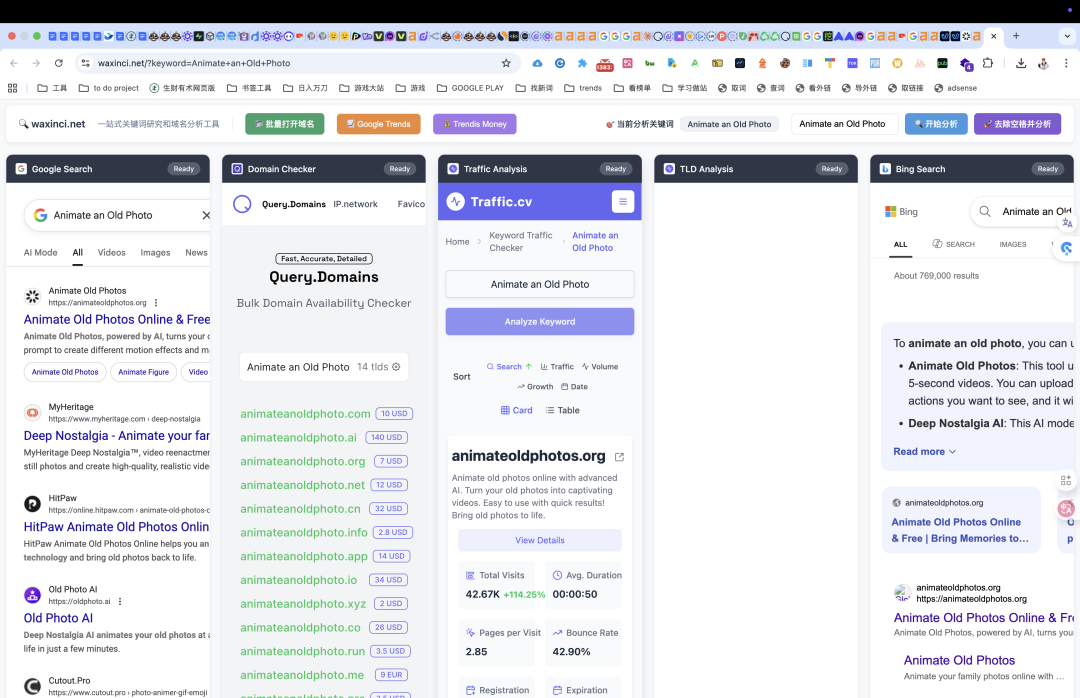This screenshot has width=1080, height=698.
Task: Open Traffic.cv hamburger menu
Action: (623, 201)
